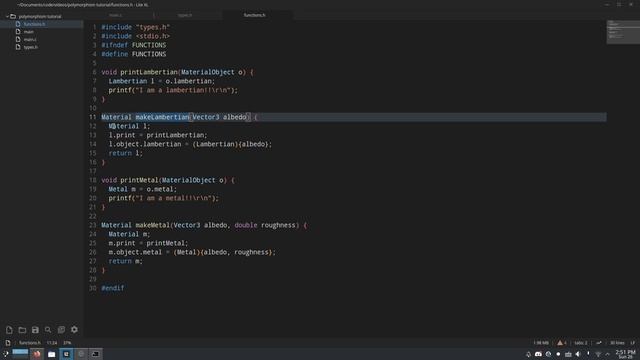
Task: Click the Discord icon in the system tray
Action: pyautogui.click(x=538, y=354)
